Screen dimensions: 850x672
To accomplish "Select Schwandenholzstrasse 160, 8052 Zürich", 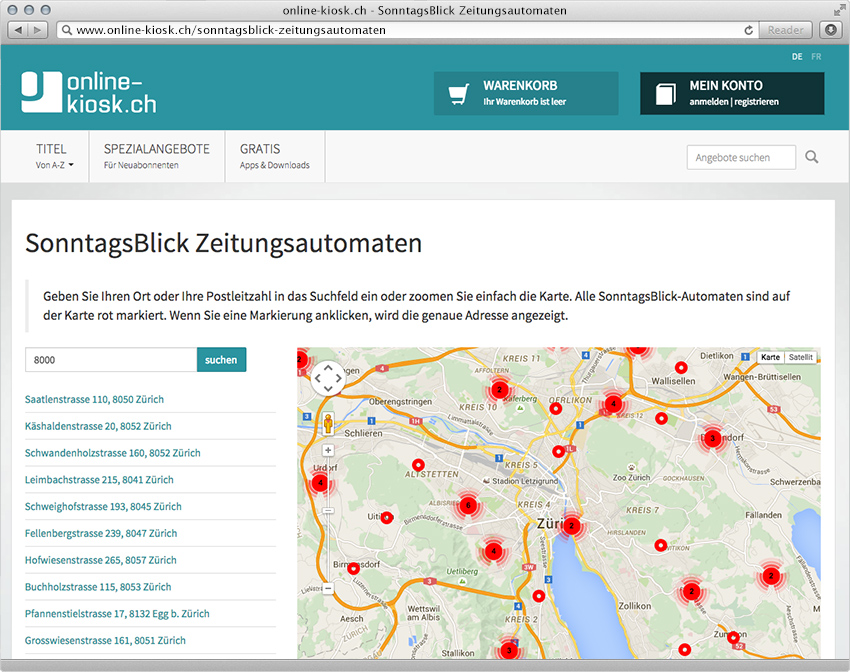I will coord(113,453).
